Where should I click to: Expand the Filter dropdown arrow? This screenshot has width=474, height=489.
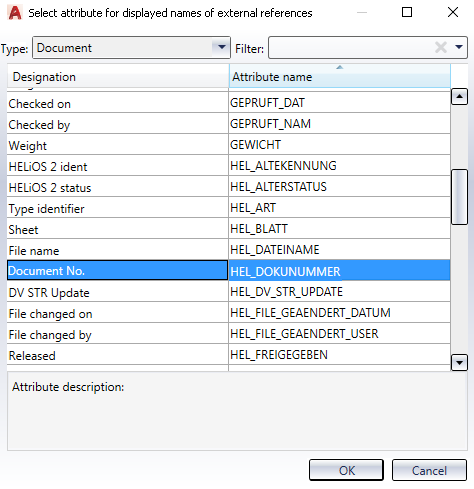(459, 47)
